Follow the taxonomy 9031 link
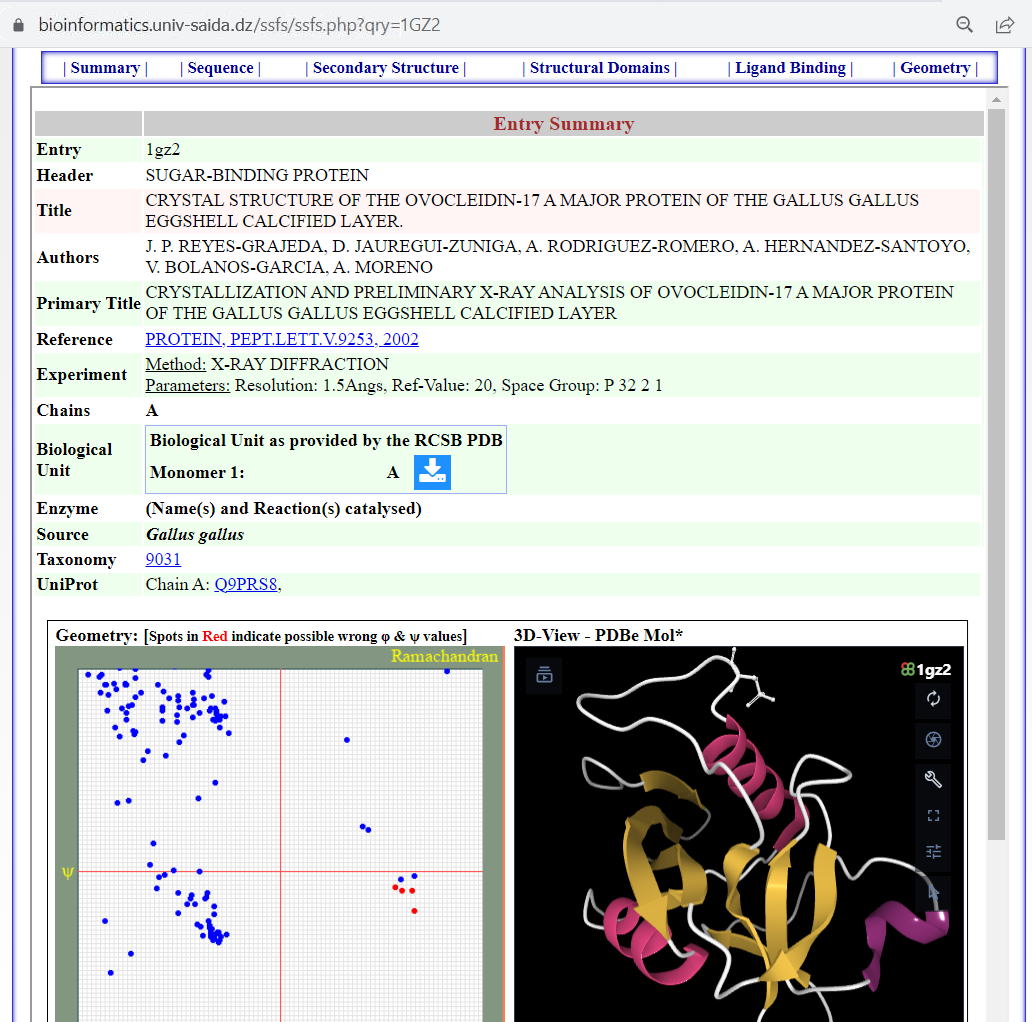The image size is (1032, 1022). click(x=163, y=559)
